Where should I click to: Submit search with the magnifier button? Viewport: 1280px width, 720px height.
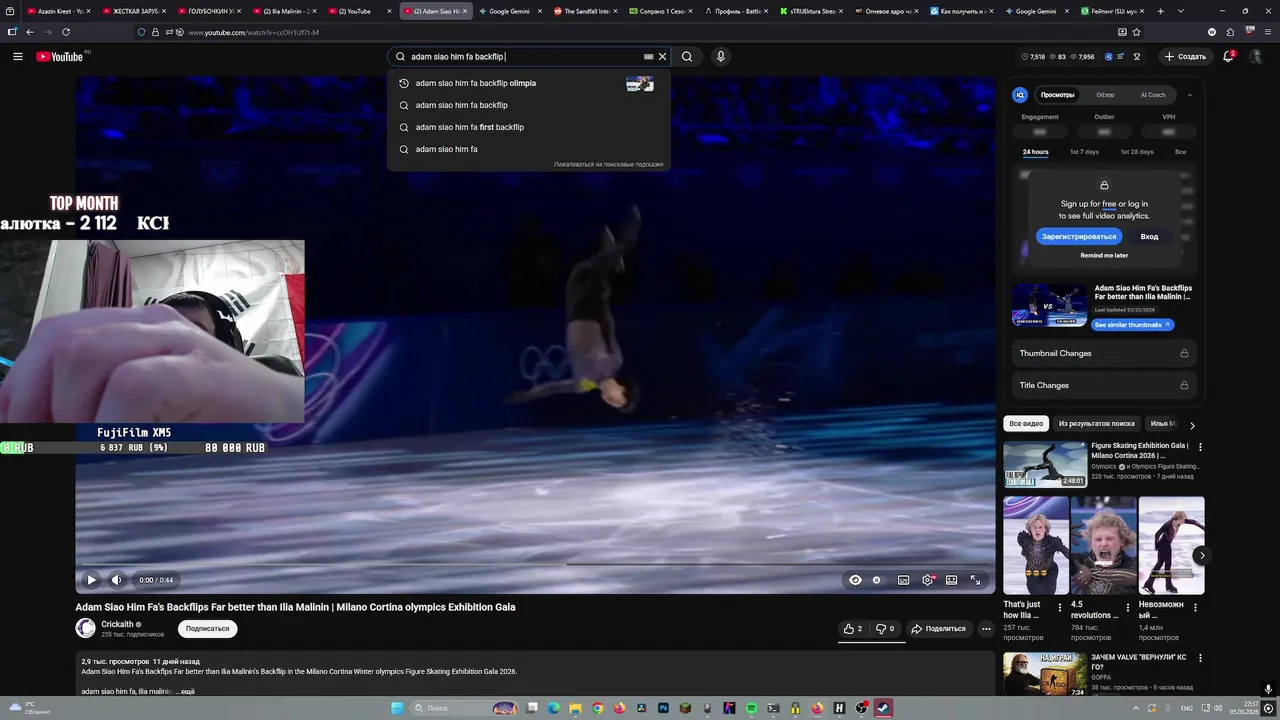click(687, 57)
